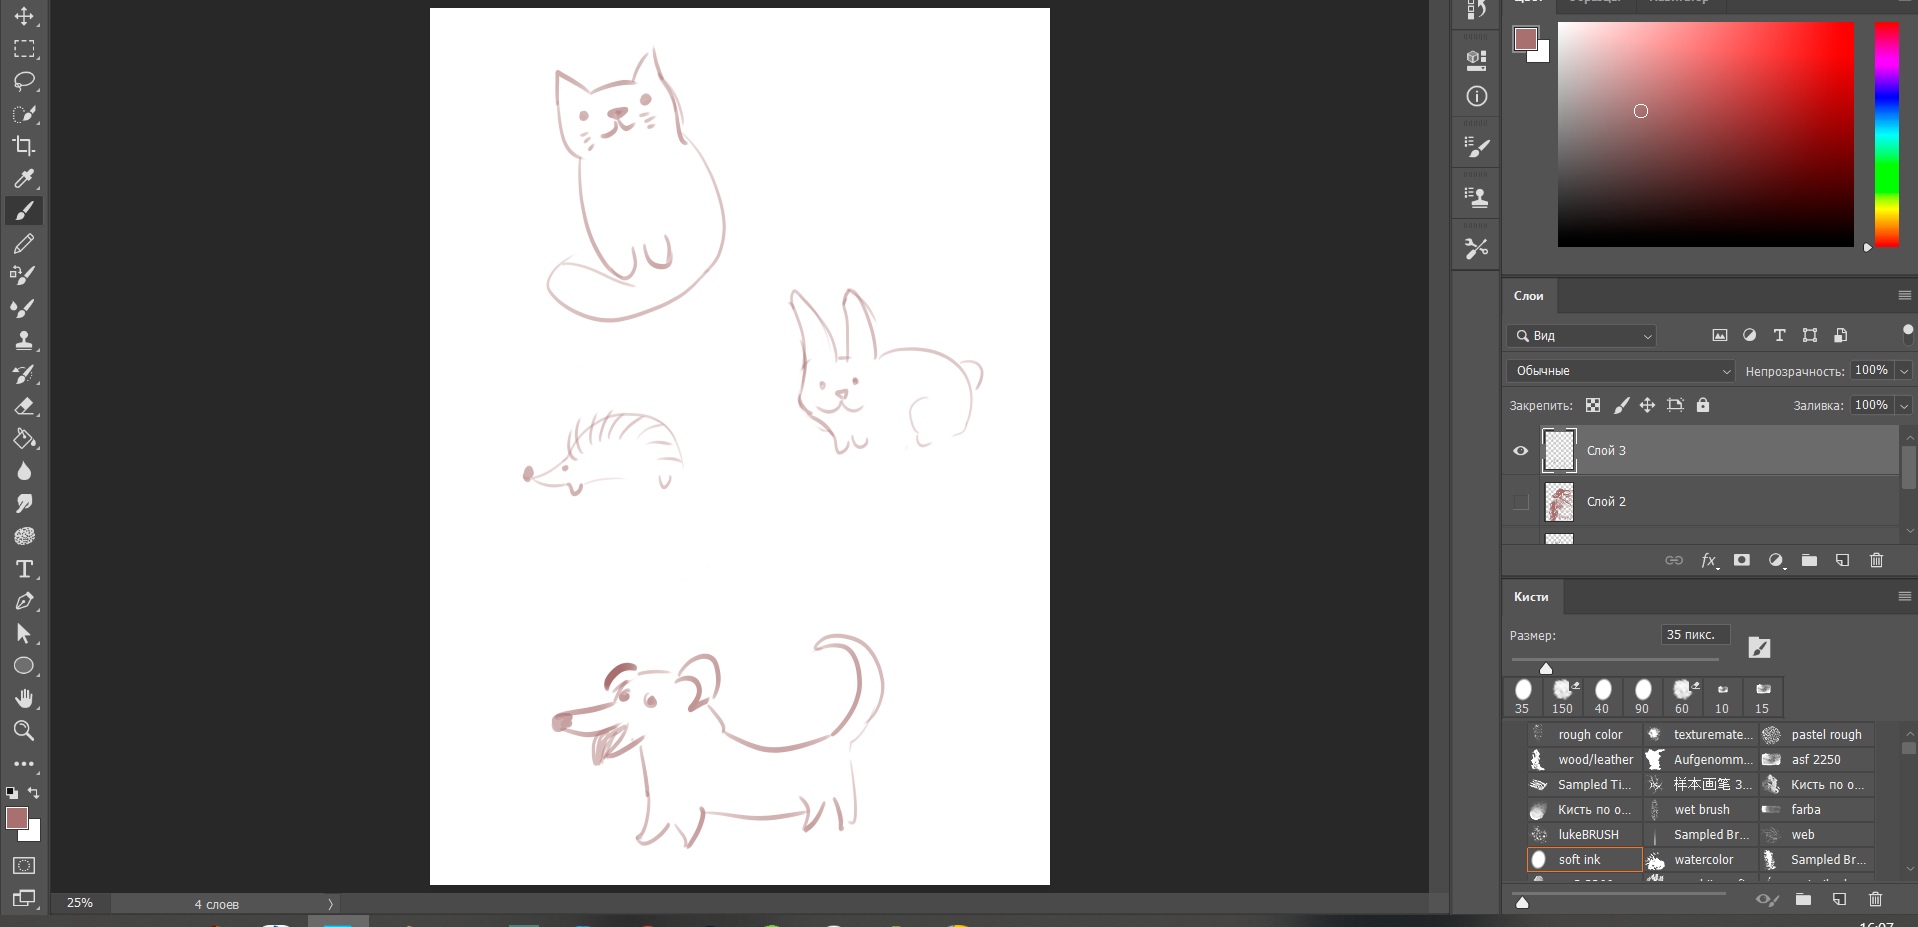This screenshot has width=1918, height=927.
Task: Select the Hand tool
Action: coord(24,698)
